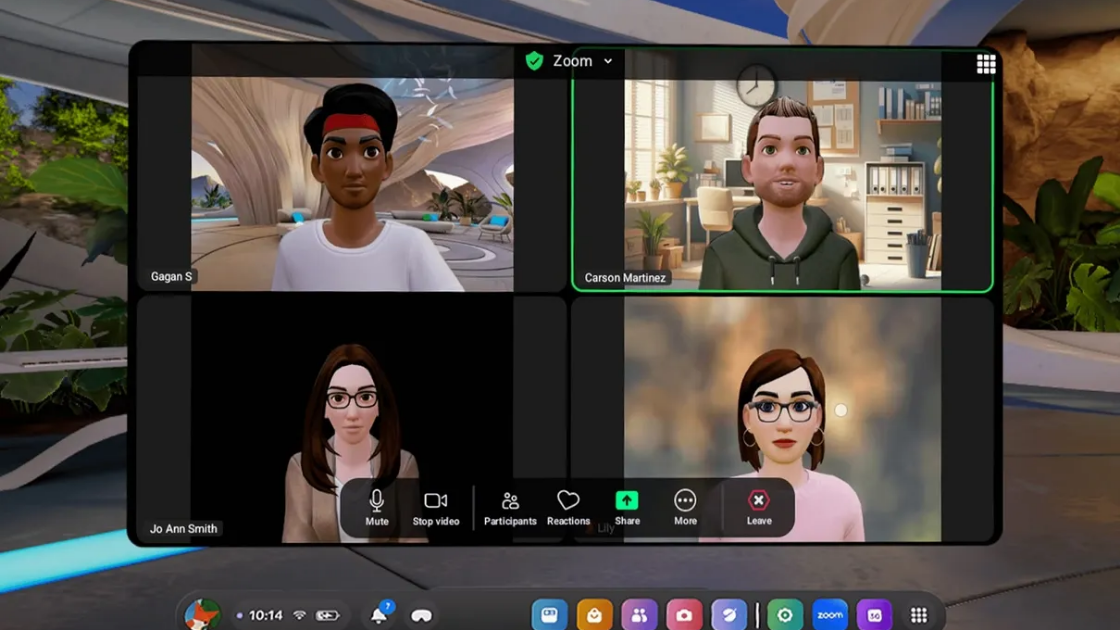Check the battery status icon
This screenshot has height=630, width=1120.
327,615
